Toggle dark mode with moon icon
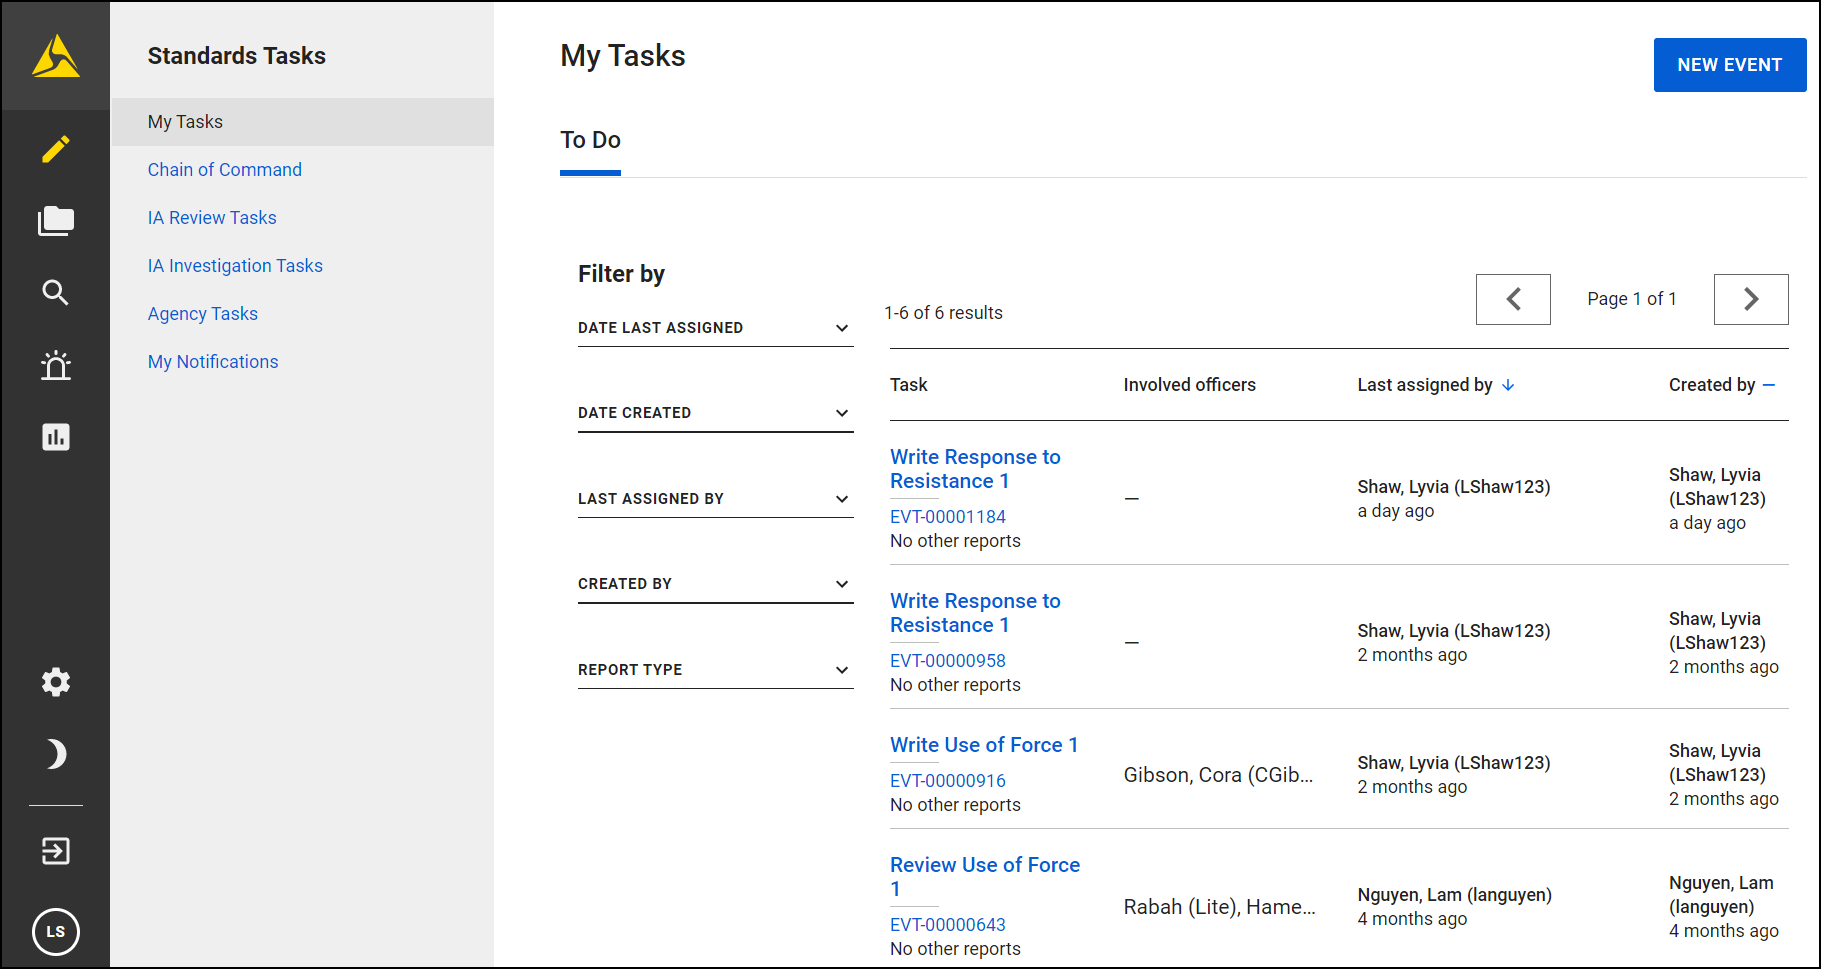 (x=56, y=754)
